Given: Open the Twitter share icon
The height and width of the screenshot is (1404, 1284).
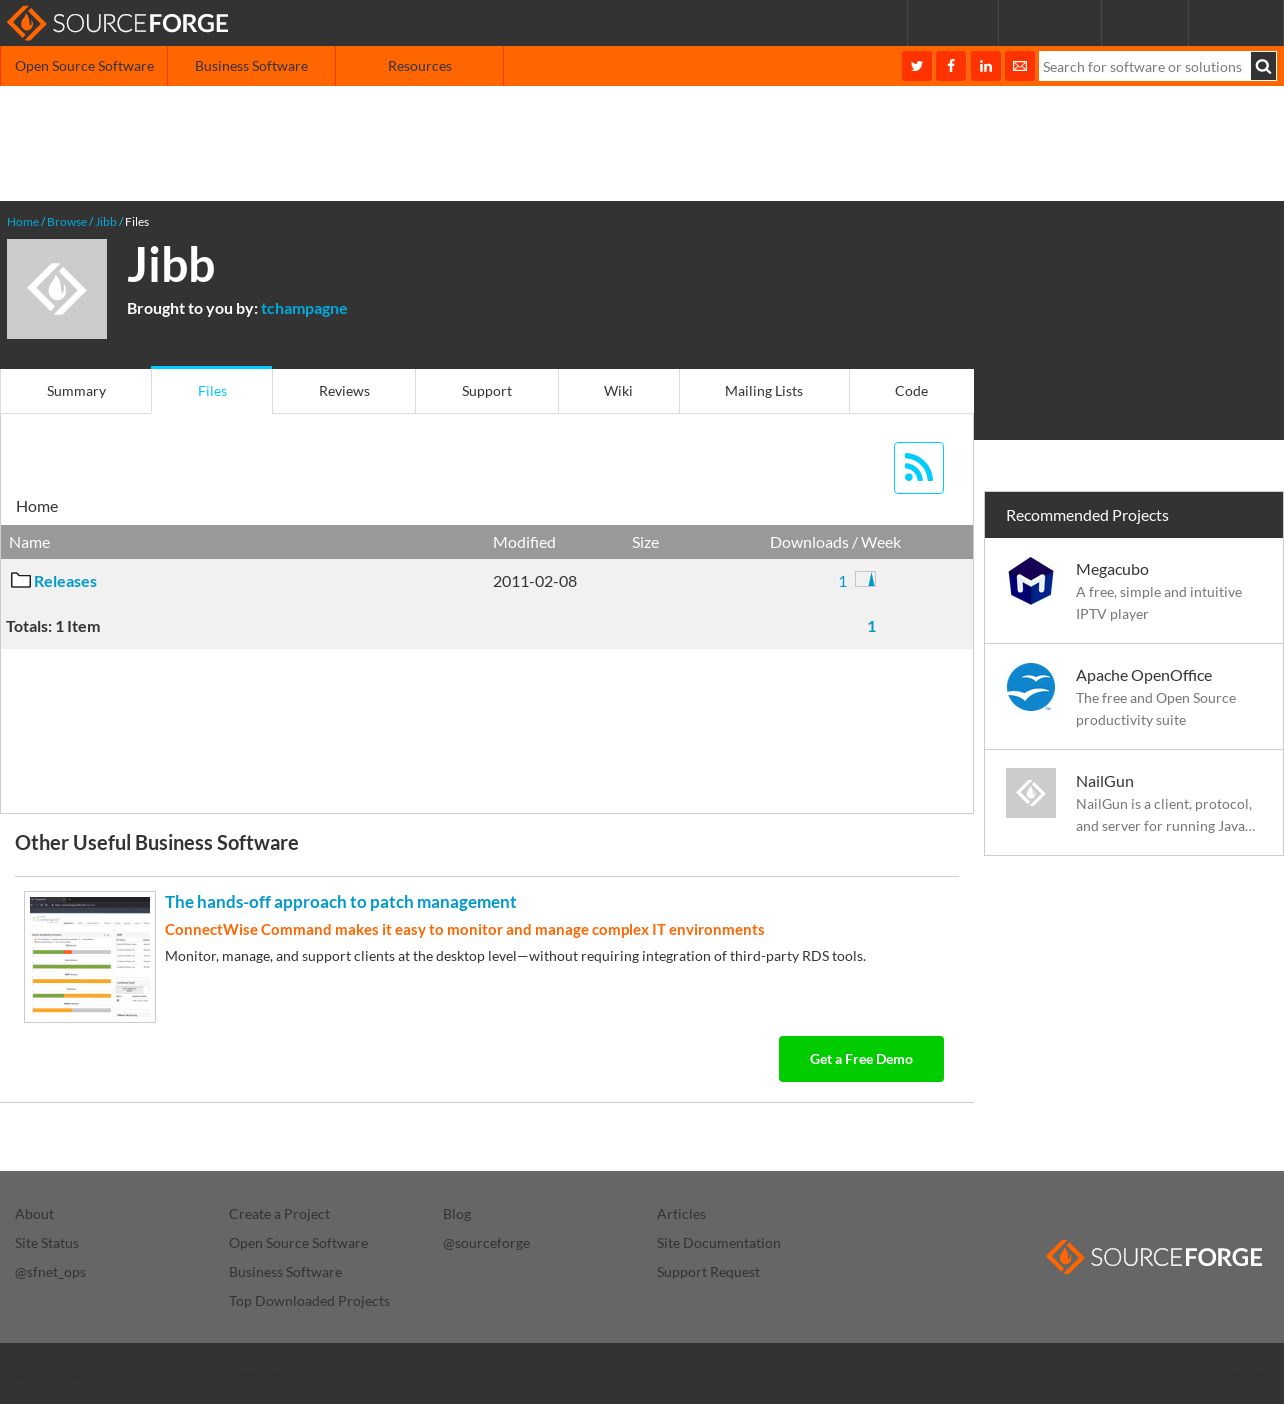Looking at the screenshot, I should click(917, 66).
